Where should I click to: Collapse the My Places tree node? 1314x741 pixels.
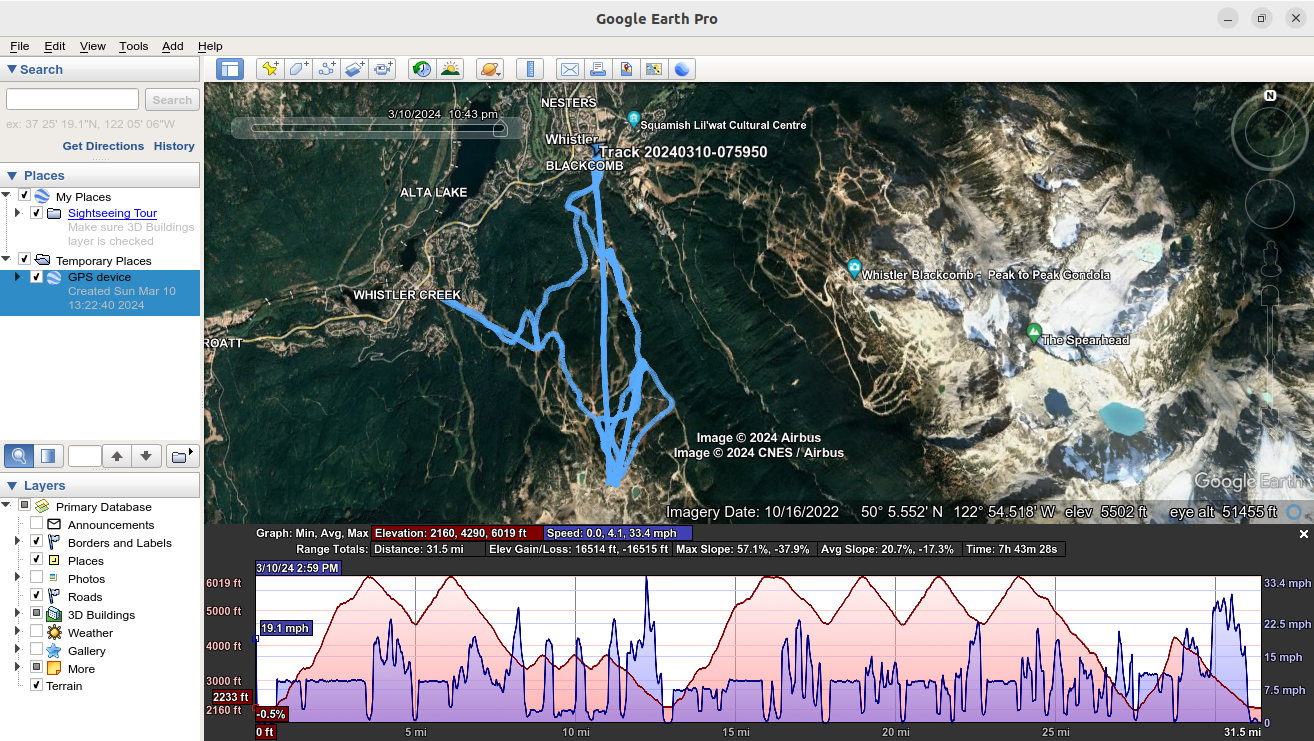(7, 196)
